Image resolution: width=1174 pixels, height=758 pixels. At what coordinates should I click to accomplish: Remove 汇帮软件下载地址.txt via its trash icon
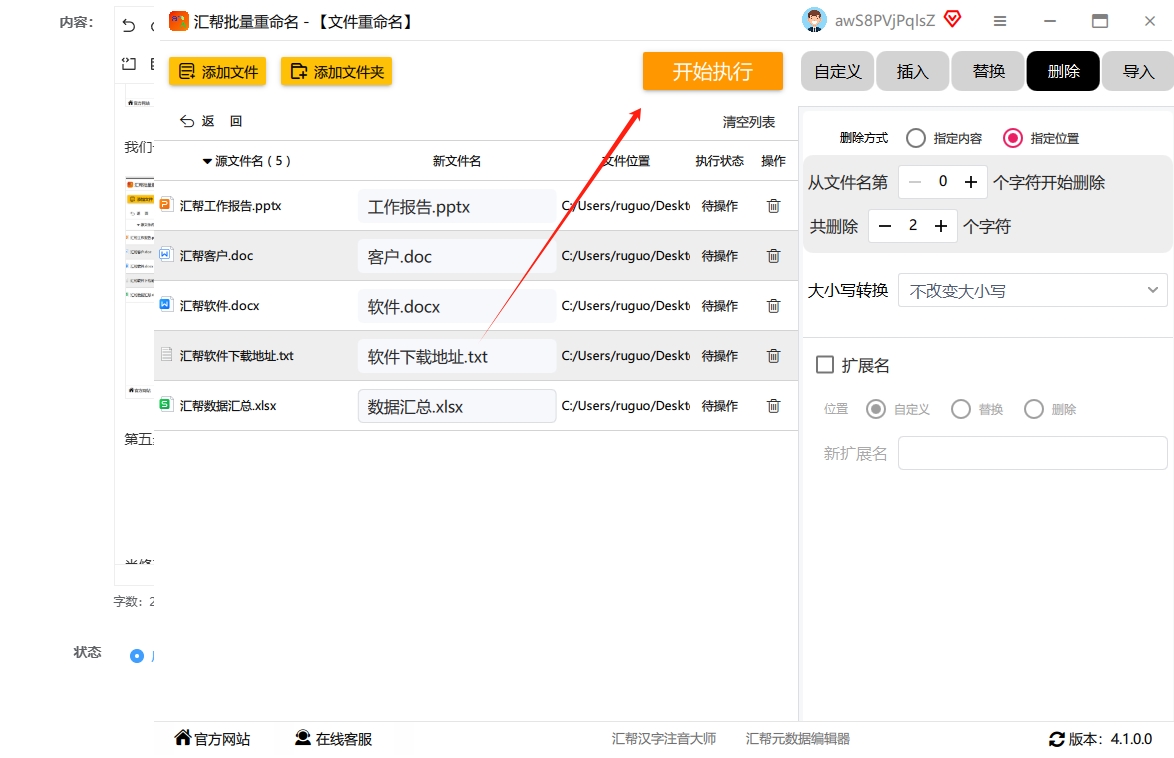coord(773,356)
